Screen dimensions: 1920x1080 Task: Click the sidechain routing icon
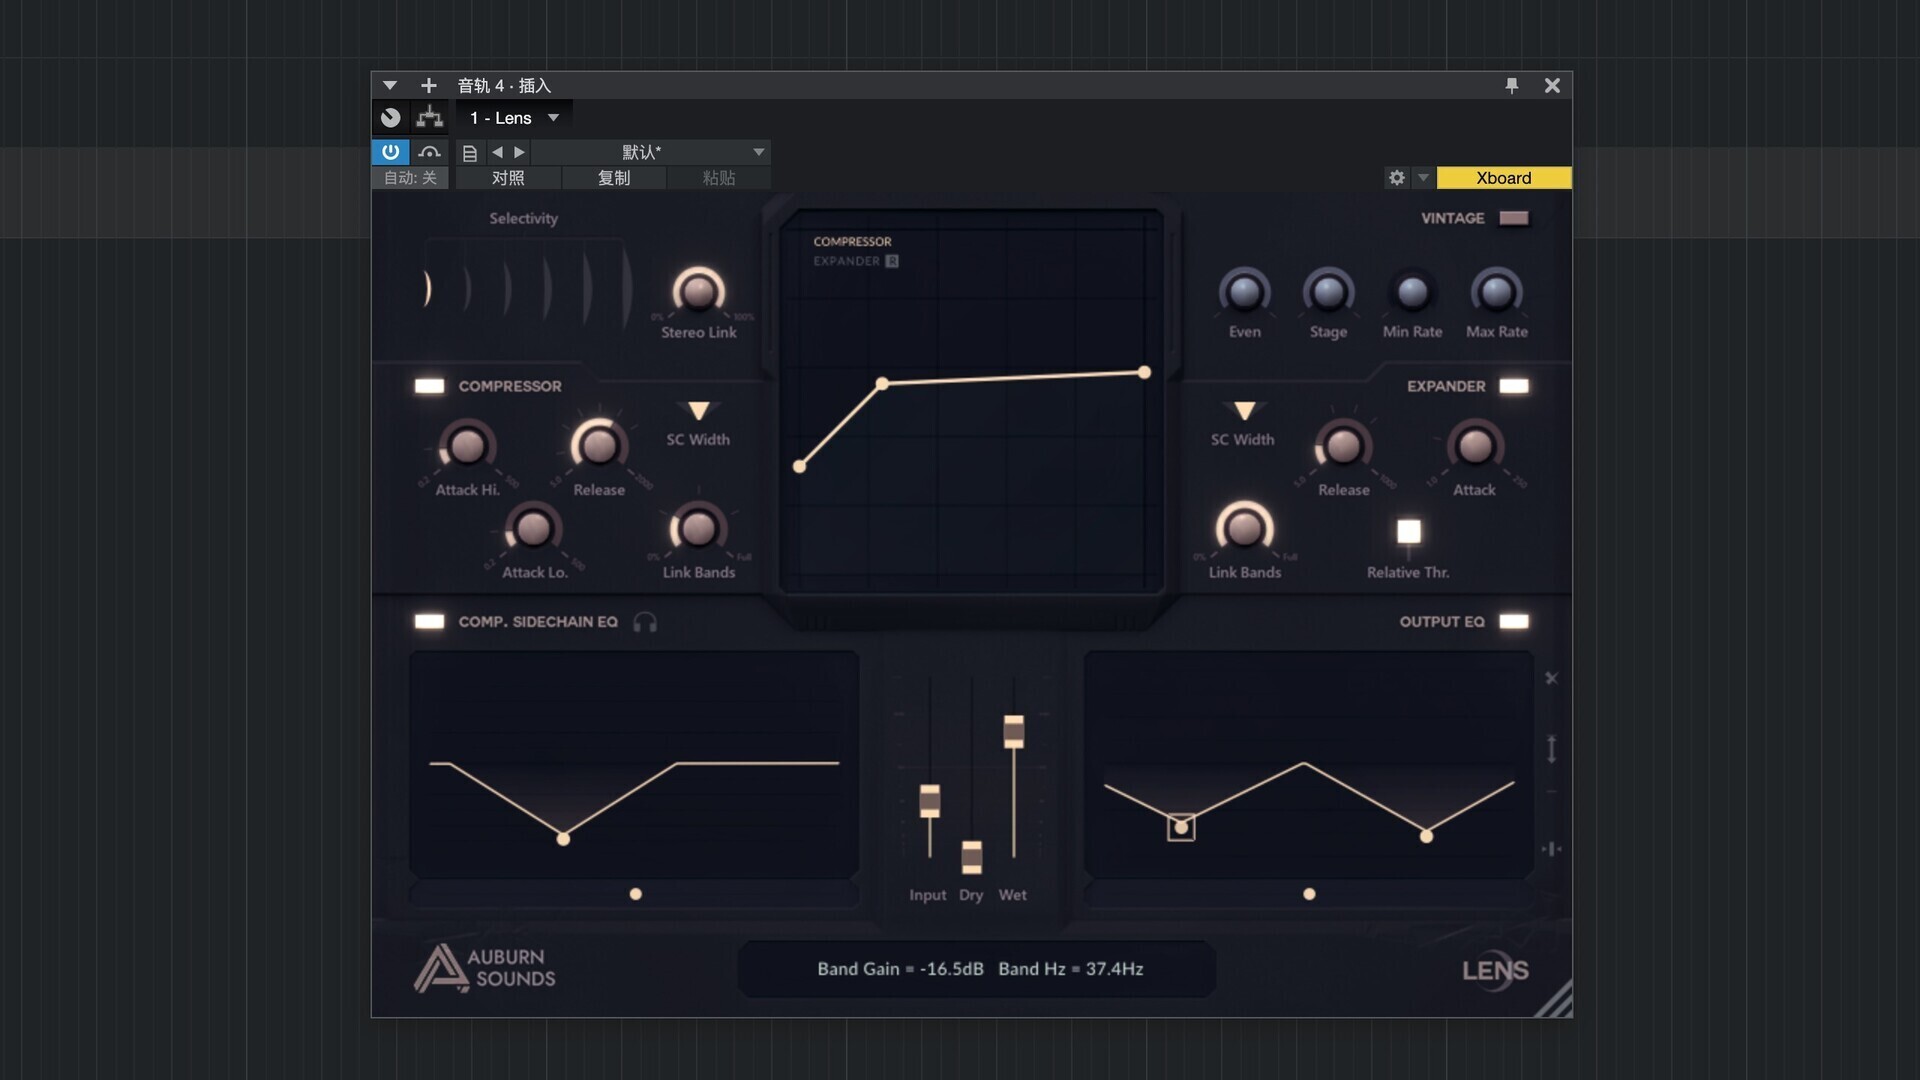pyautogui.click(x=430, y=118)
